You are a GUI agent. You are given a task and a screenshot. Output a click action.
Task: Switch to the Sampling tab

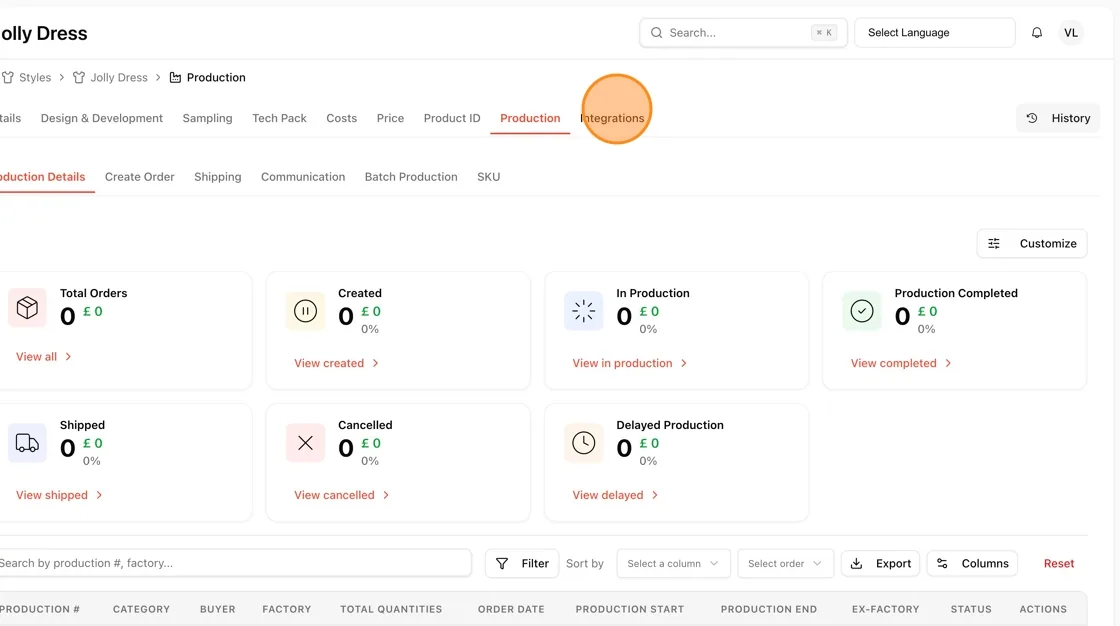207,118
